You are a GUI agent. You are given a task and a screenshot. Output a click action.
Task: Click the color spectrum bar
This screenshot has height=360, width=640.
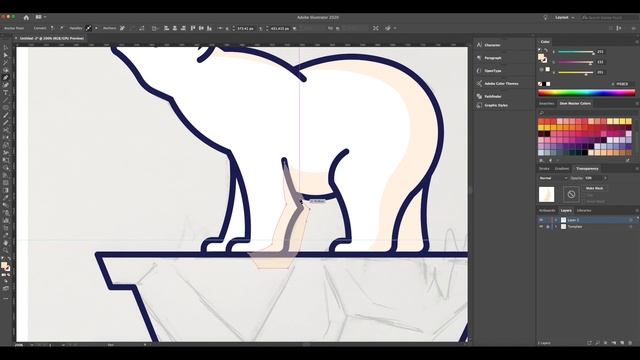coord(587,93)
